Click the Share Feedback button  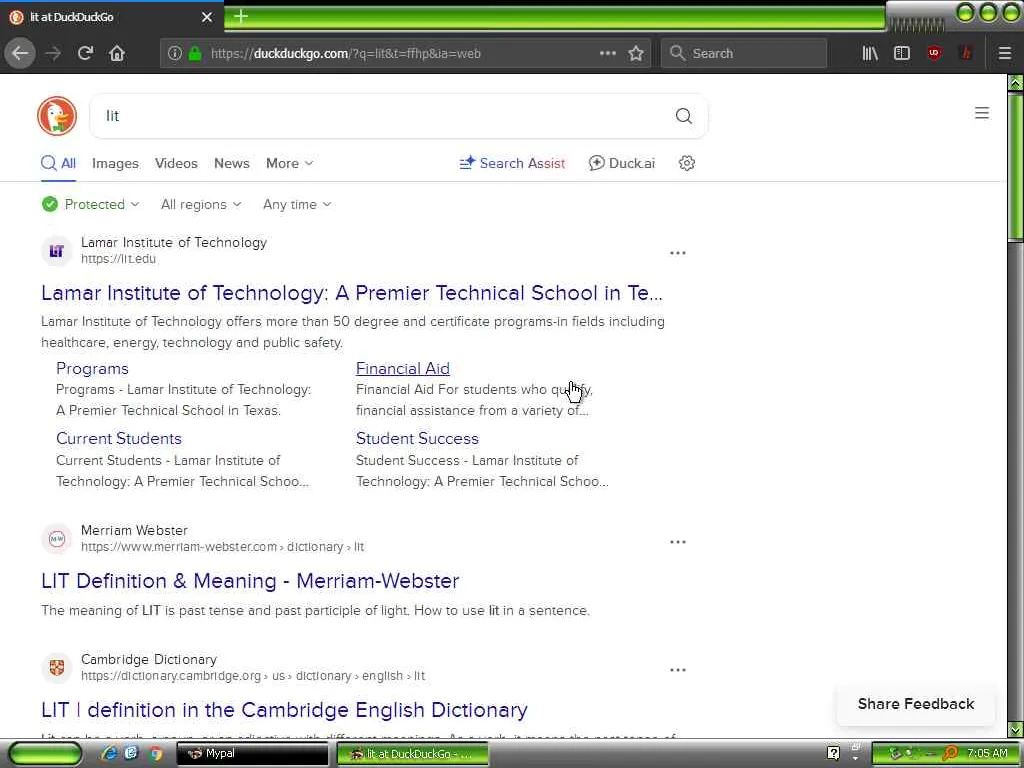coord(916,704)
